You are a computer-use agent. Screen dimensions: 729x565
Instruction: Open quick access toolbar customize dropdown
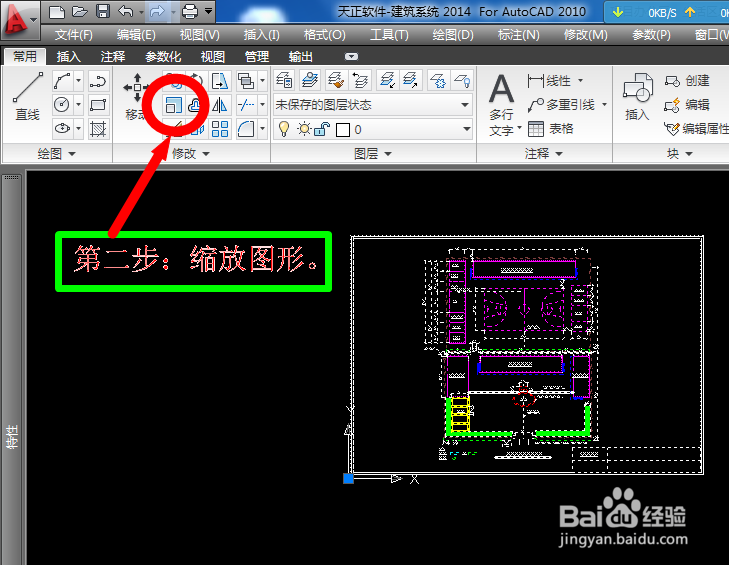[x=209, y=11]
